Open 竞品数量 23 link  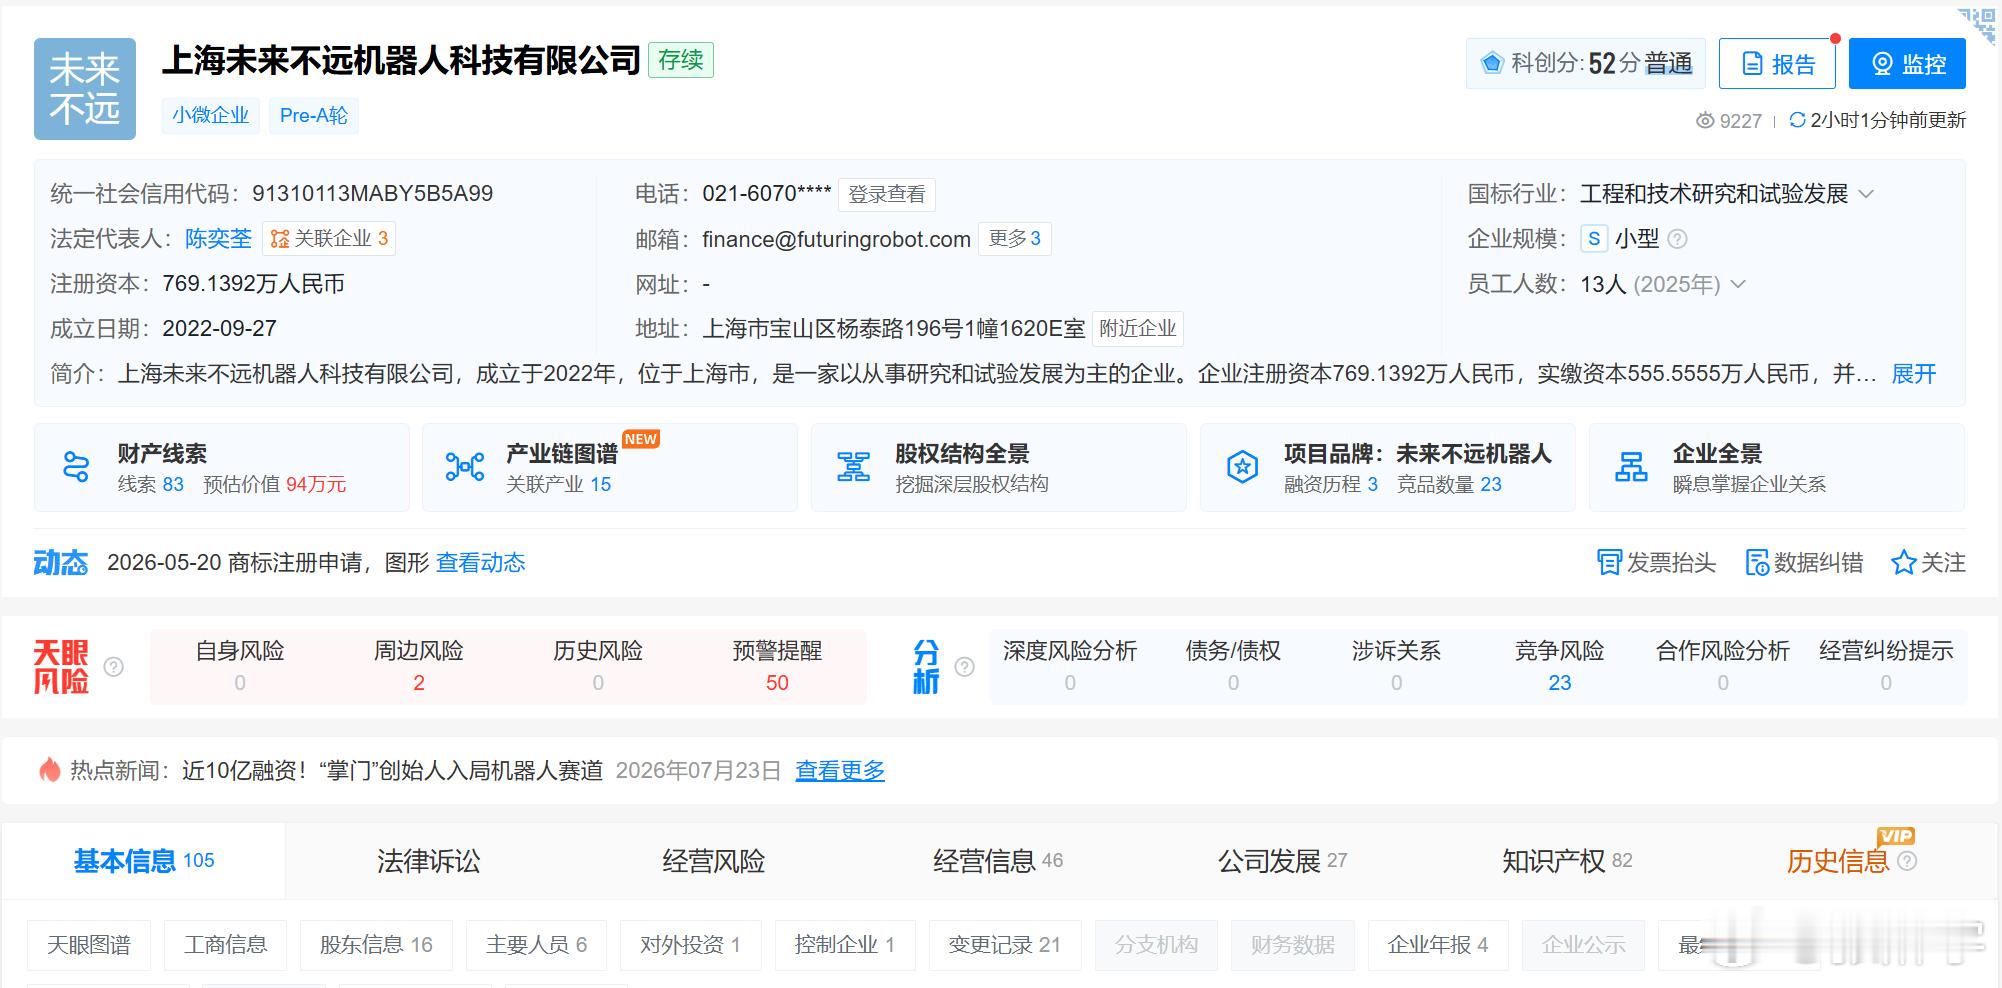coord(1449,484)
